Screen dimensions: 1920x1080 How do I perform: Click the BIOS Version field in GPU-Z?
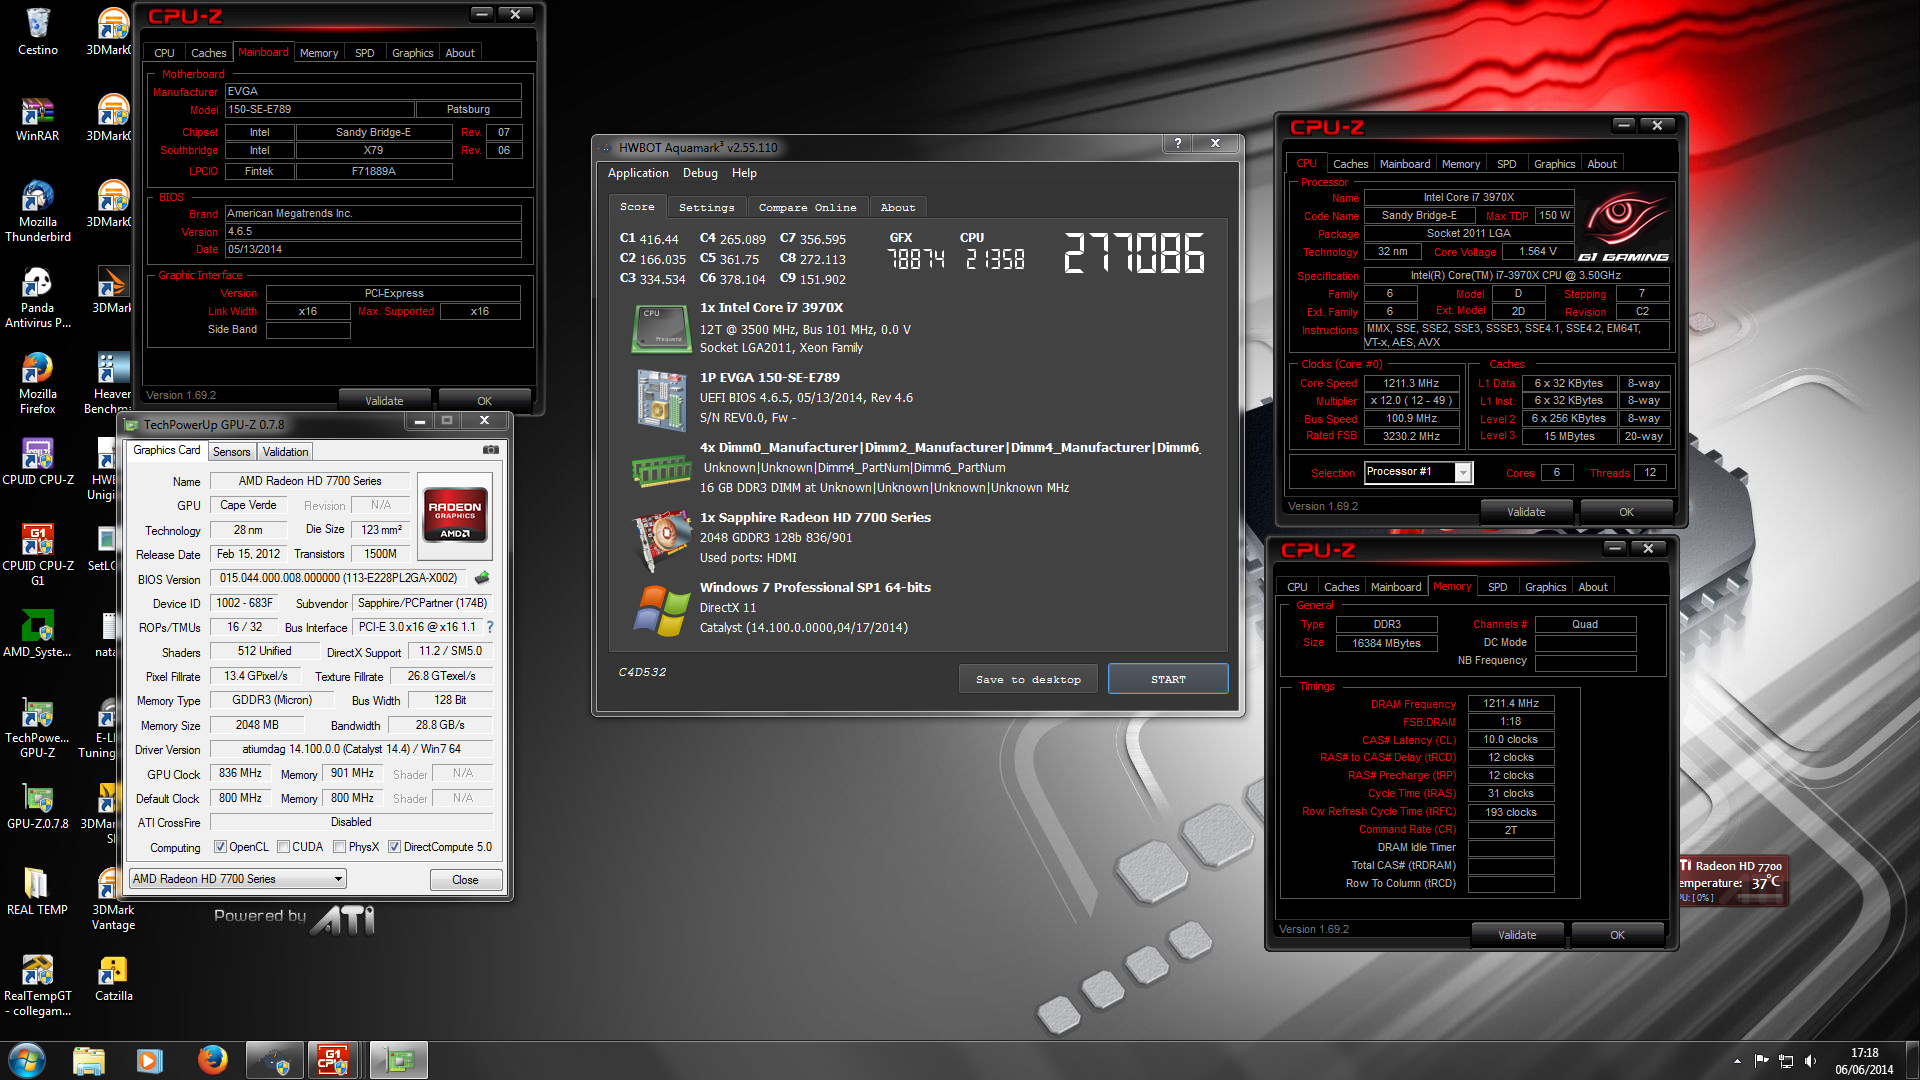pyautogui.click(x=338, y=578)
